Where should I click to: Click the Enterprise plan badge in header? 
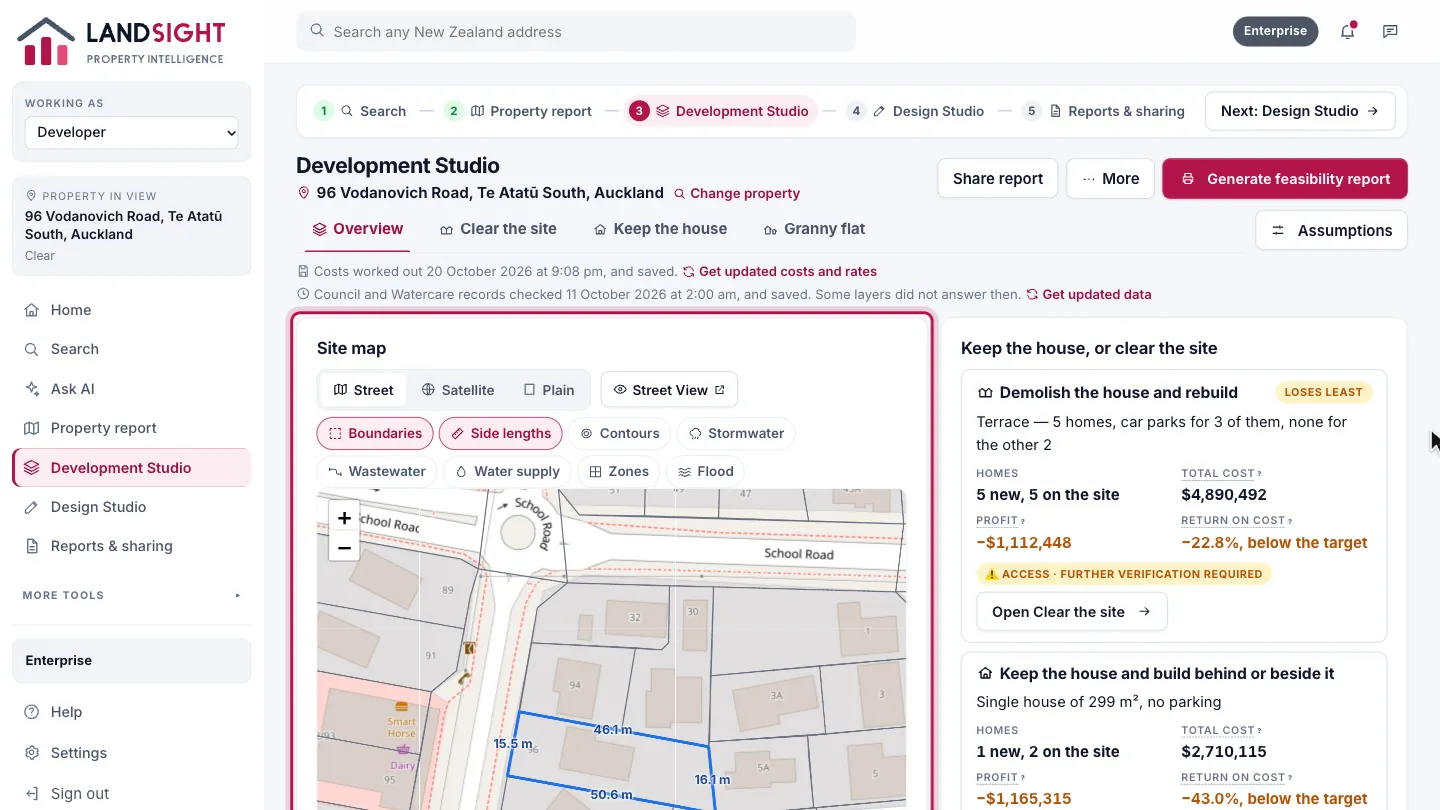coord(1275,31)
